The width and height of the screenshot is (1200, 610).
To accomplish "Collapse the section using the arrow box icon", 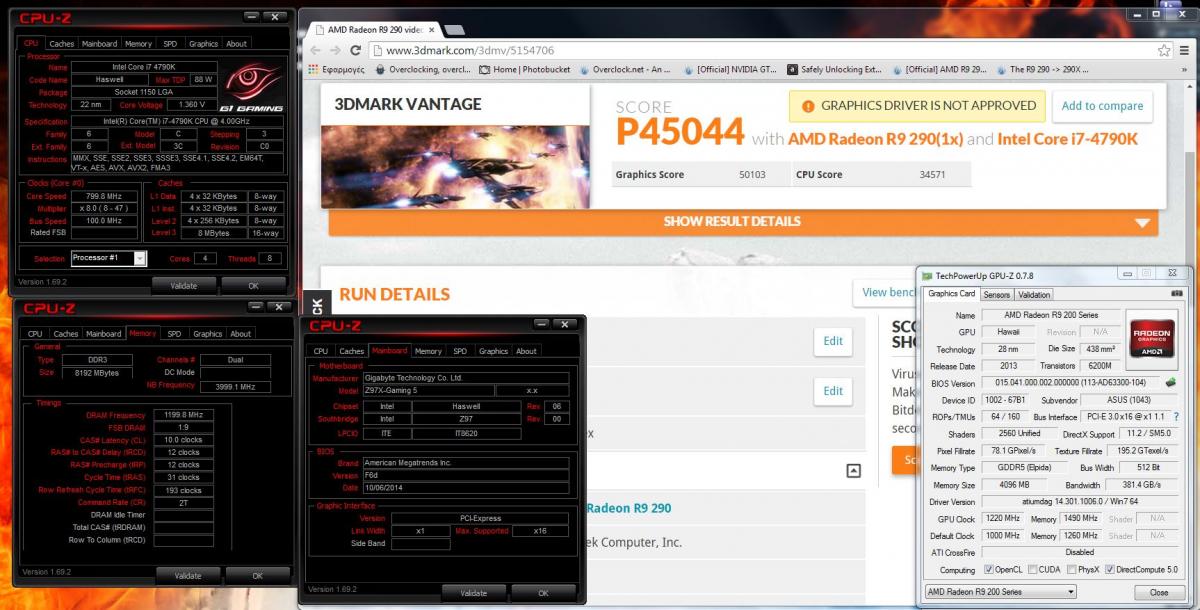I will point(853,470).
